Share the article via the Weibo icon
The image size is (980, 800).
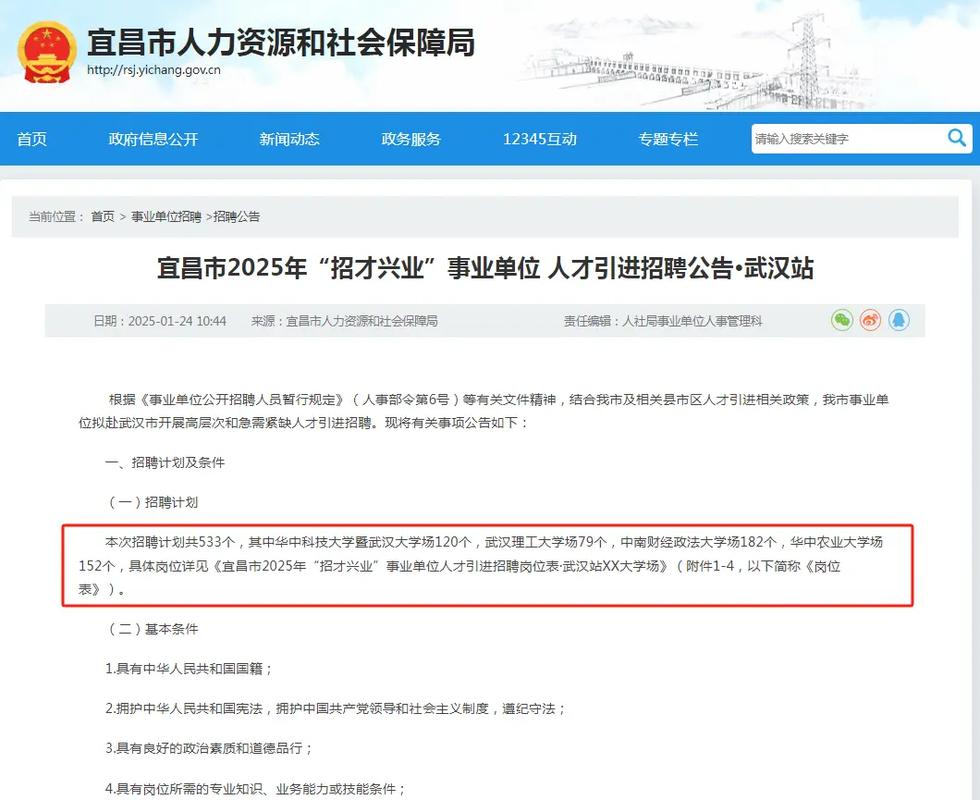(870, 320)
